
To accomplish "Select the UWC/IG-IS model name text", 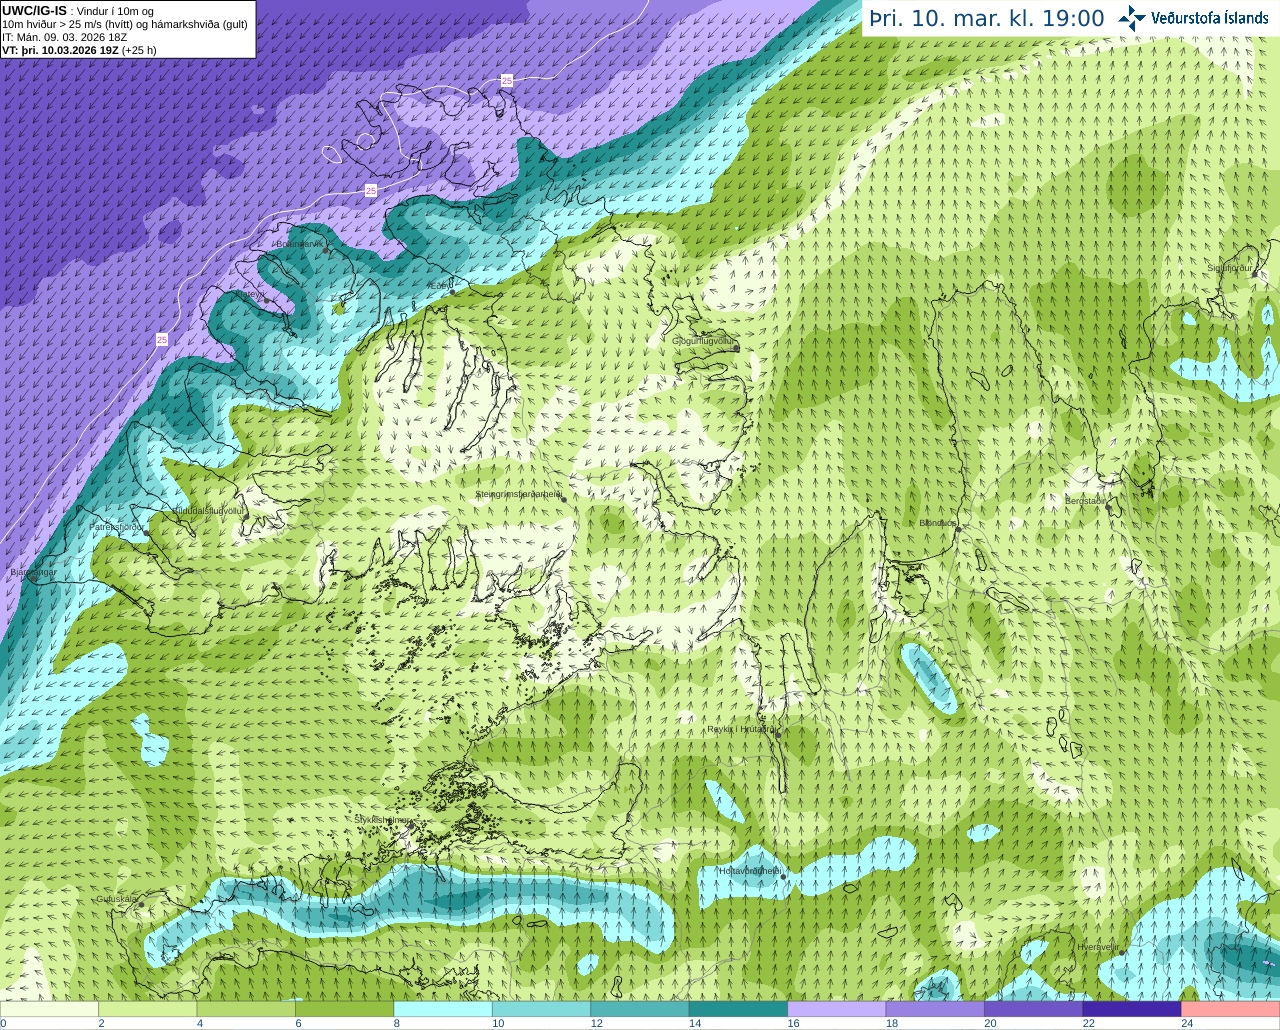I will point(34,11).
